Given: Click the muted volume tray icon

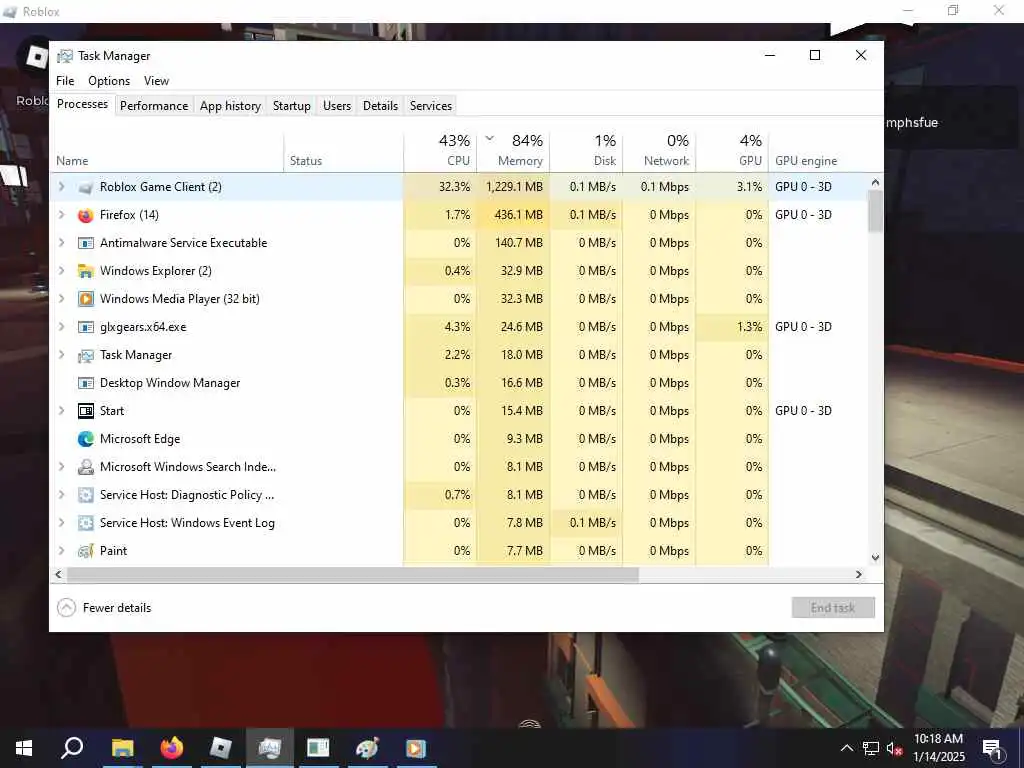Looking at the screenshot, I should [x=894, y=748].
